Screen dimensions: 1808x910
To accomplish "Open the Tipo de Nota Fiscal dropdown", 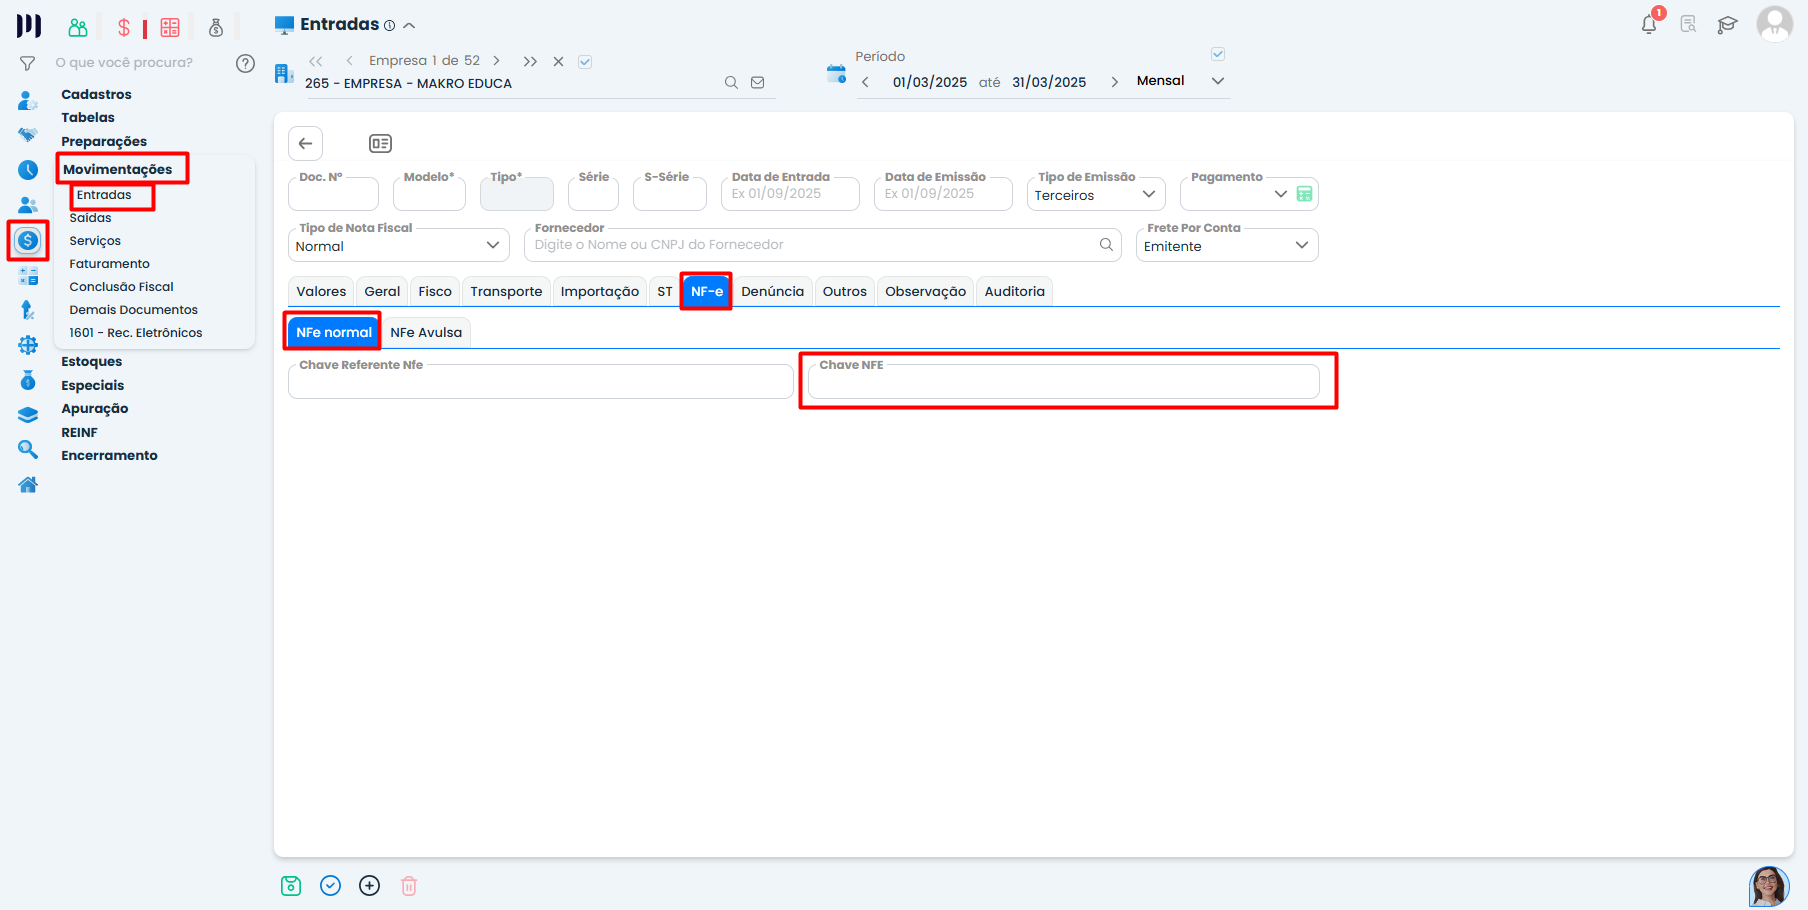I will (x=492, y=246).
